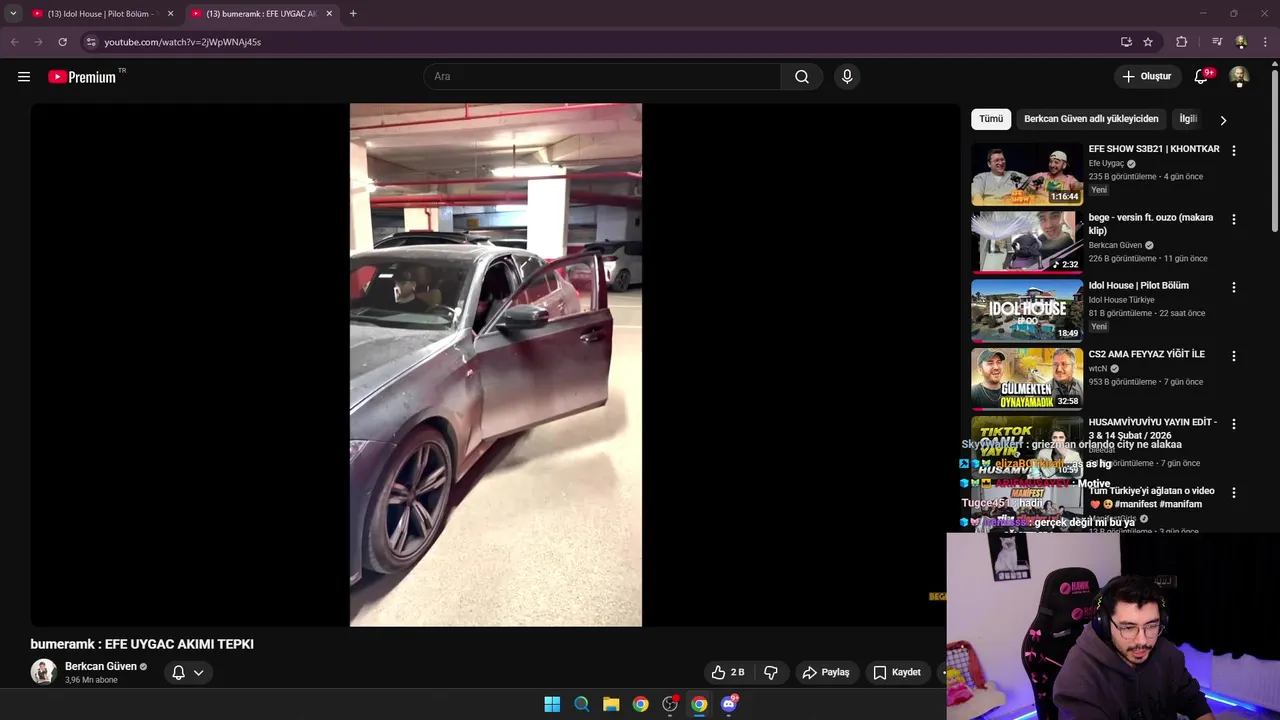Image resolution: width=1280 pixels, height=720 pixels.
Task: Open Berkcan Güven channel name link
Action: [x=101, y=667]
